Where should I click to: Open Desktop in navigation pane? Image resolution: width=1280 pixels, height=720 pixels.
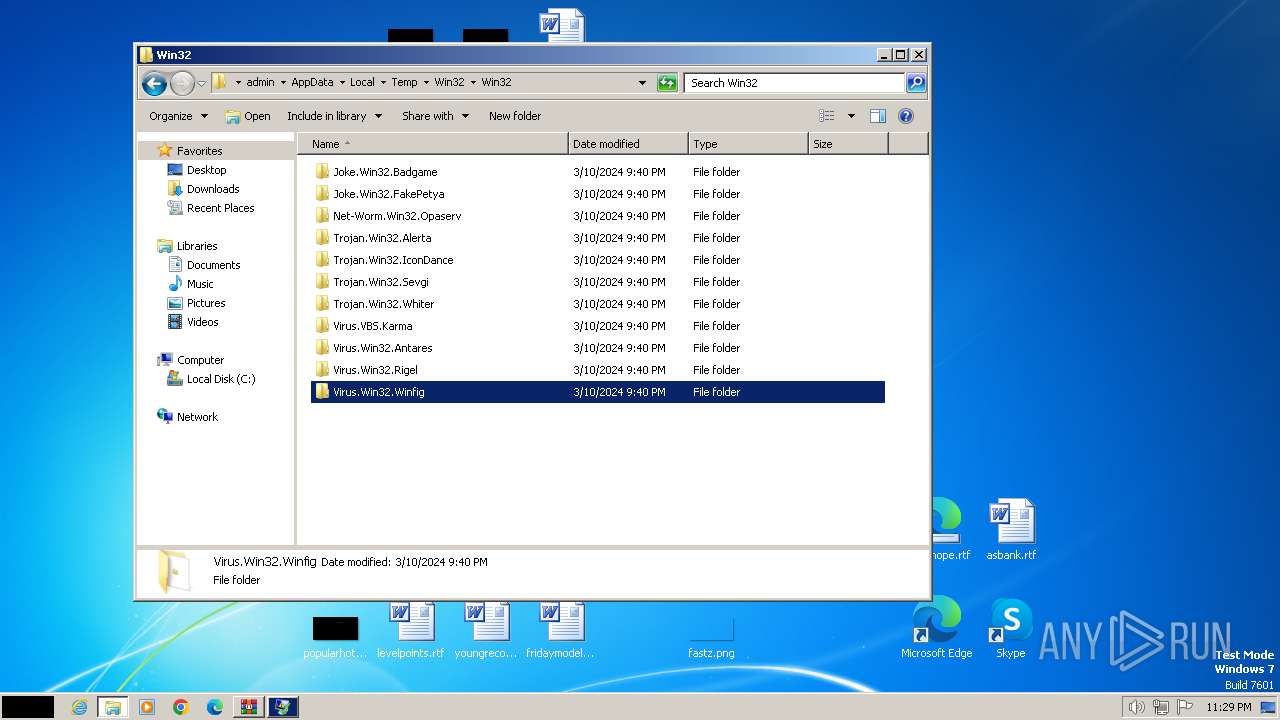tap(206, 170)
